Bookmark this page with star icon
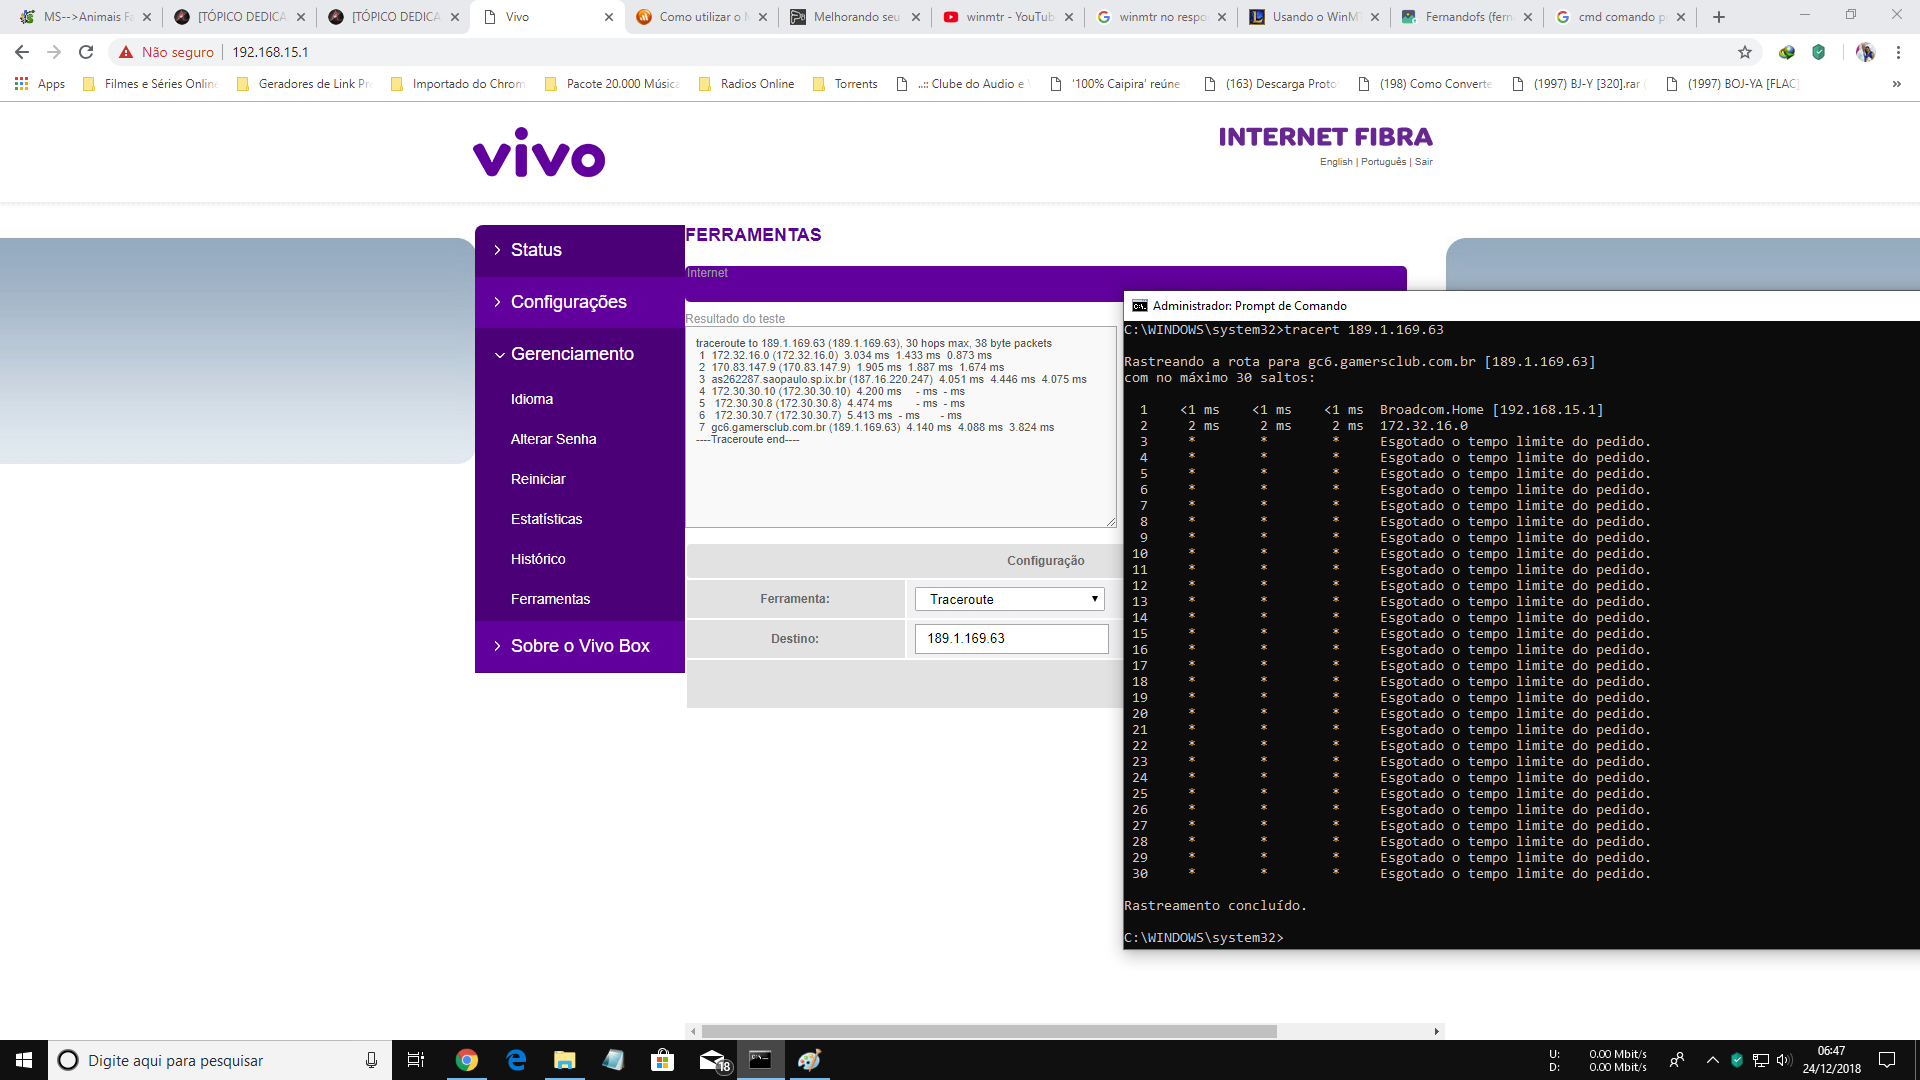 1745,52
